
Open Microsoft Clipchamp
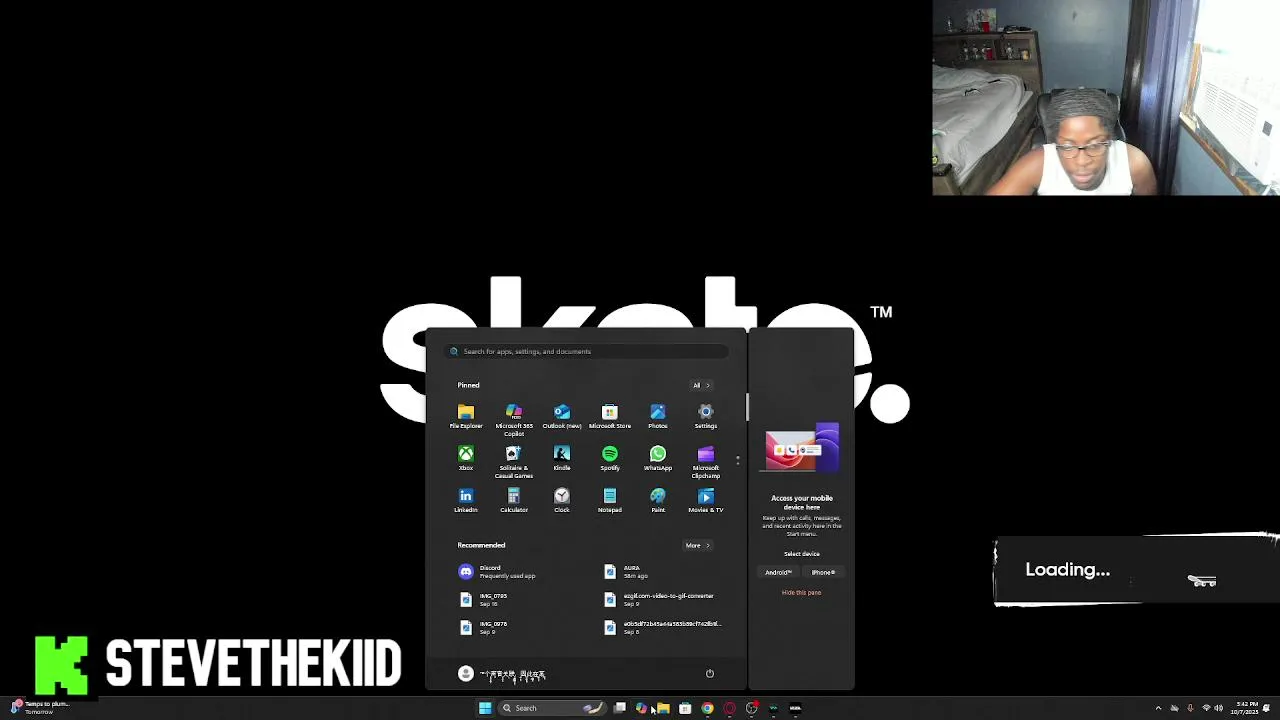[705, 461]
